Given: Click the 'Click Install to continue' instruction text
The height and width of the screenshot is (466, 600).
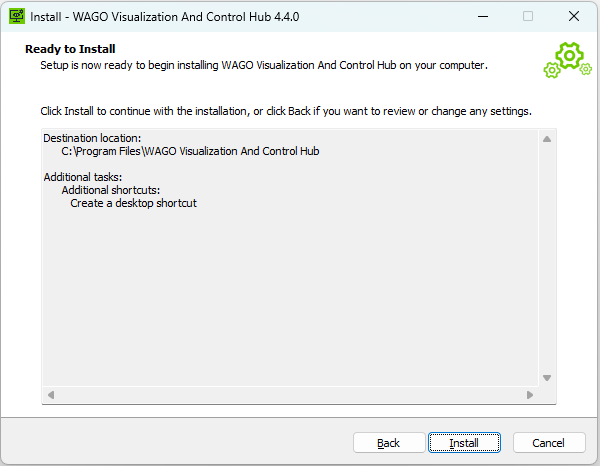Looking at the screenshot, I should 285,110.
